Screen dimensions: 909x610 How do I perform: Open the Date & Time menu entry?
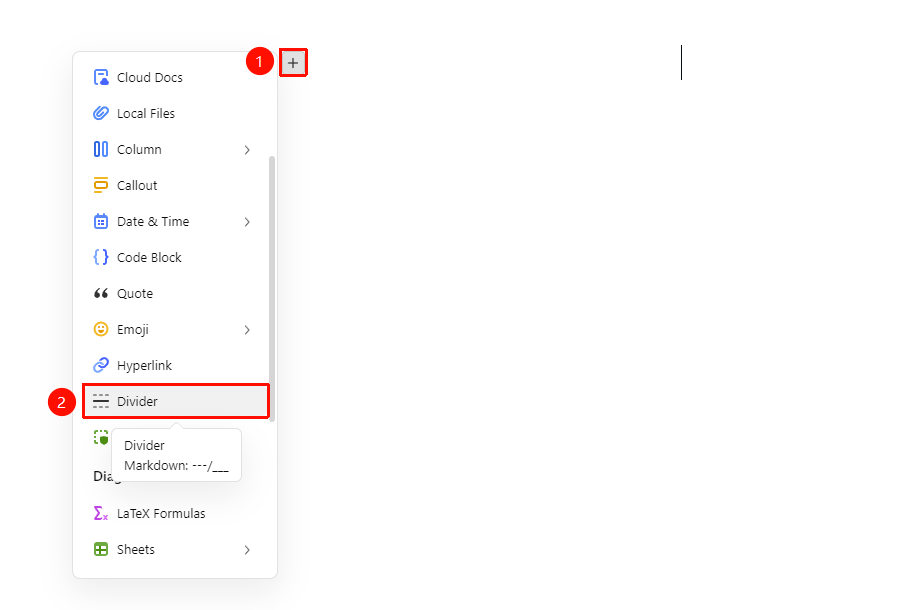pos(175,221)
